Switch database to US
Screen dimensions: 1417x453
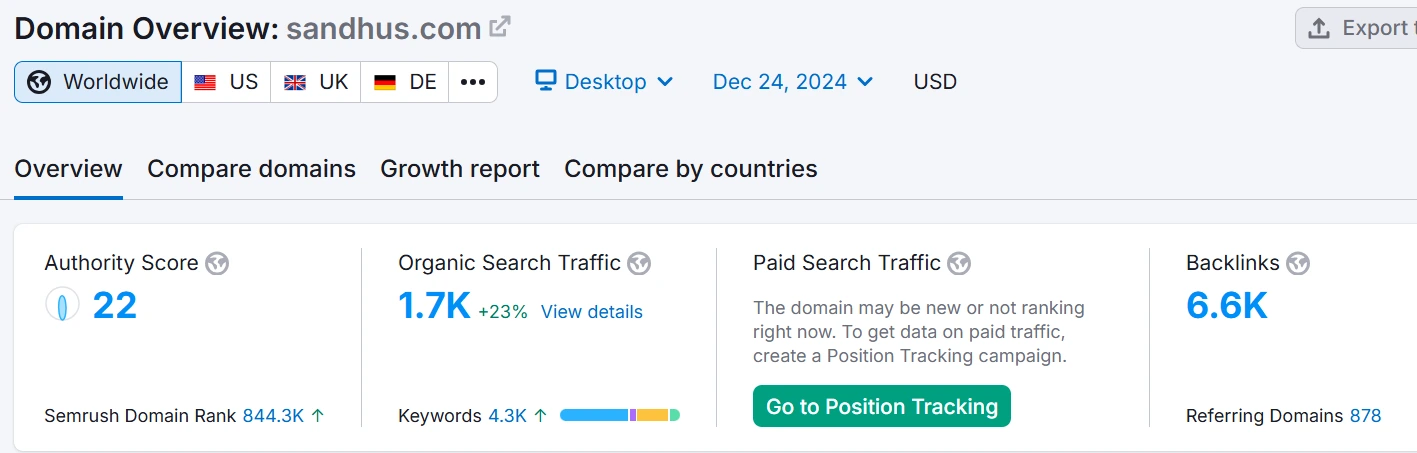coord(226,82)
